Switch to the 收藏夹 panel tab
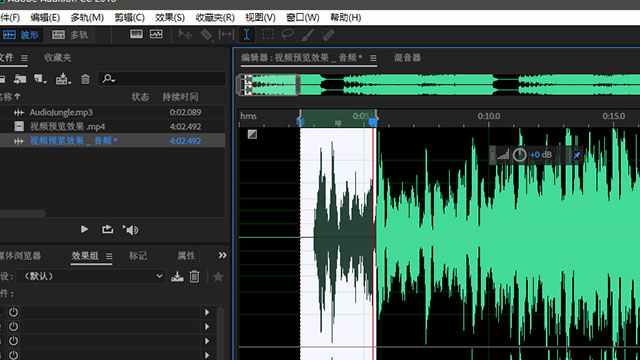 58,58
